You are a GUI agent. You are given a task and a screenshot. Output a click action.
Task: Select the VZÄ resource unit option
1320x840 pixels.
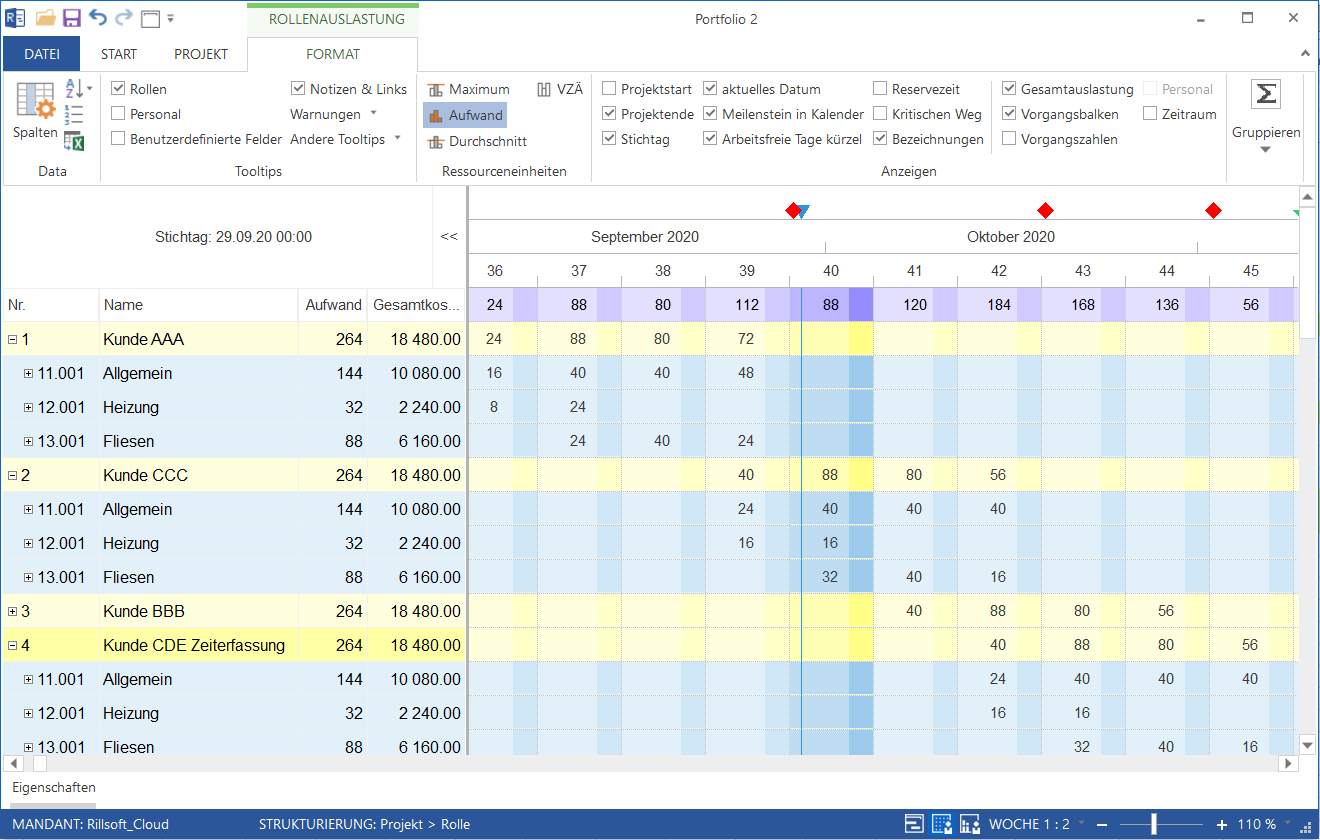pos(560,89)
